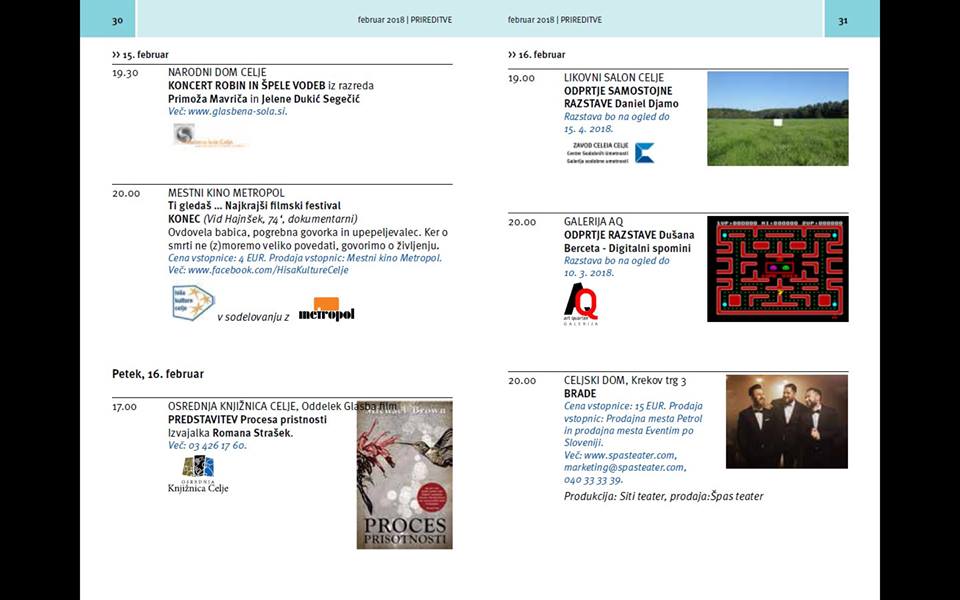Viewport: 960px width, 600px height.
Task: Click the Osrednja Knjižnica Celje logo
Action: (198, 474)
